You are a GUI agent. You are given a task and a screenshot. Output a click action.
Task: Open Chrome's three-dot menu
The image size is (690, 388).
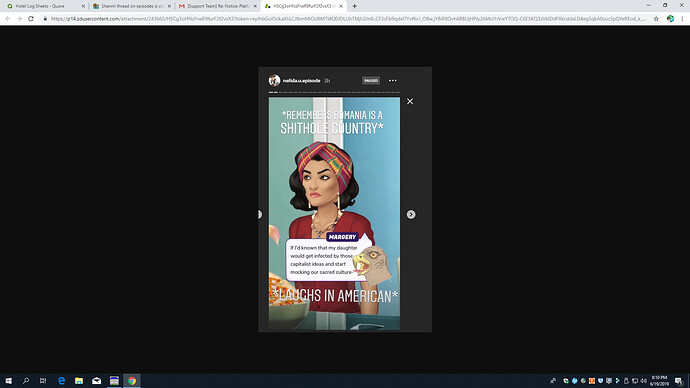[x=682, y=19]
